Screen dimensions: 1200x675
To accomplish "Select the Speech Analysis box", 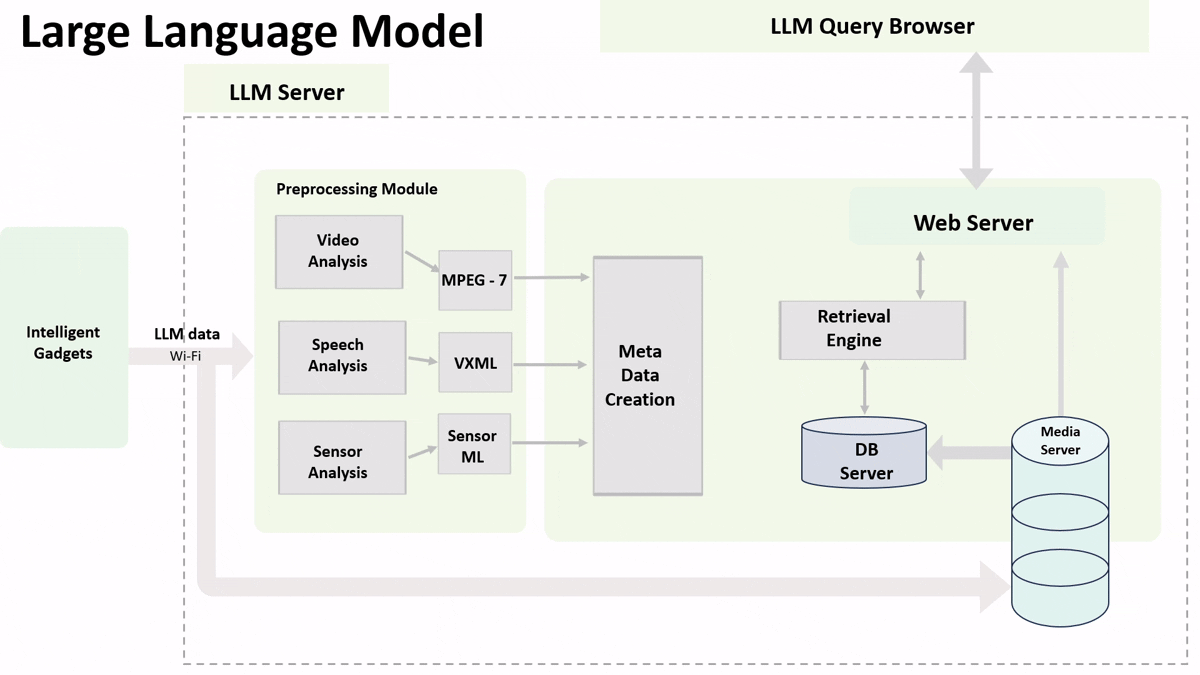I will tap(341, 356).
